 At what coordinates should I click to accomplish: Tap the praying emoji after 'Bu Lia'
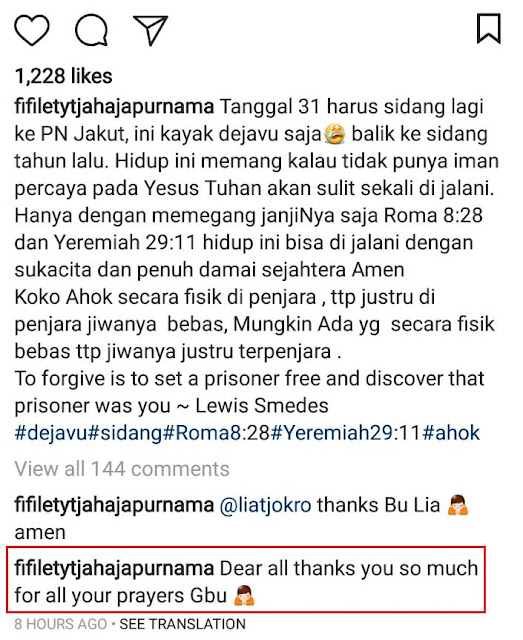click(x=458, y=505)
